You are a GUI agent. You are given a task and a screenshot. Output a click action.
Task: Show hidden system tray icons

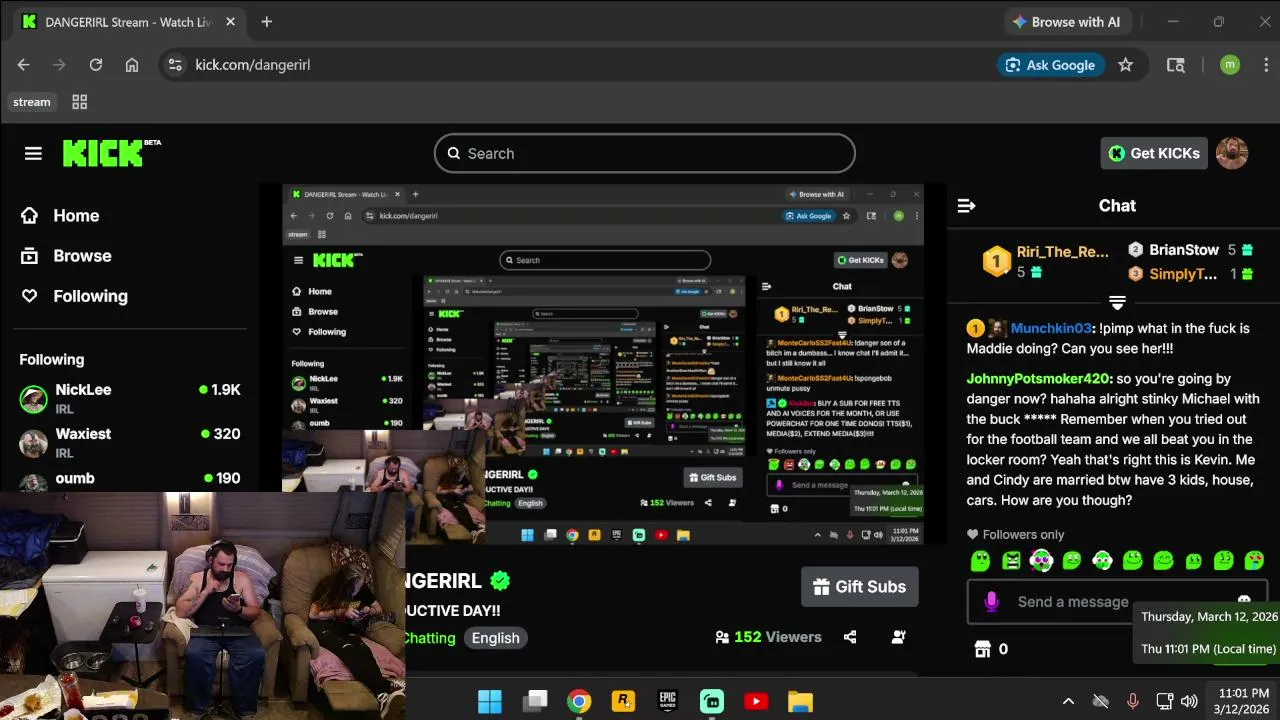pos(1068,702)
